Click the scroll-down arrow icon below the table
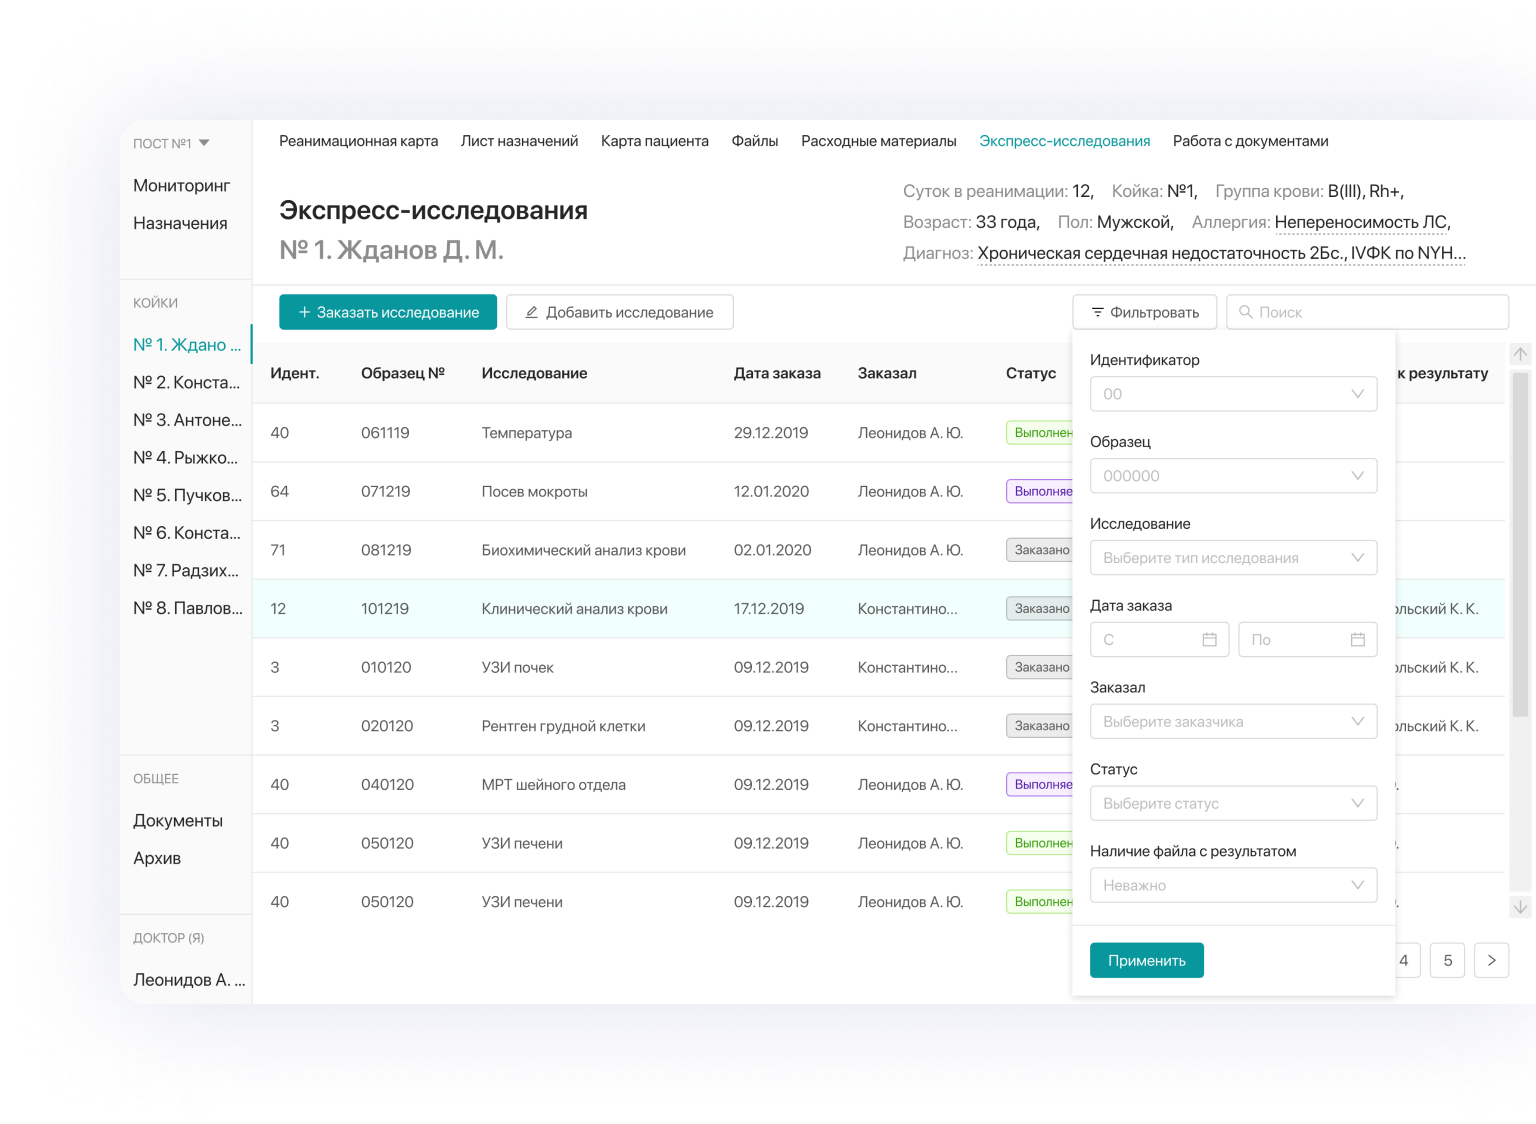The width and height of the screenshot is (1536, 1124). click(x=1520, y=907)
